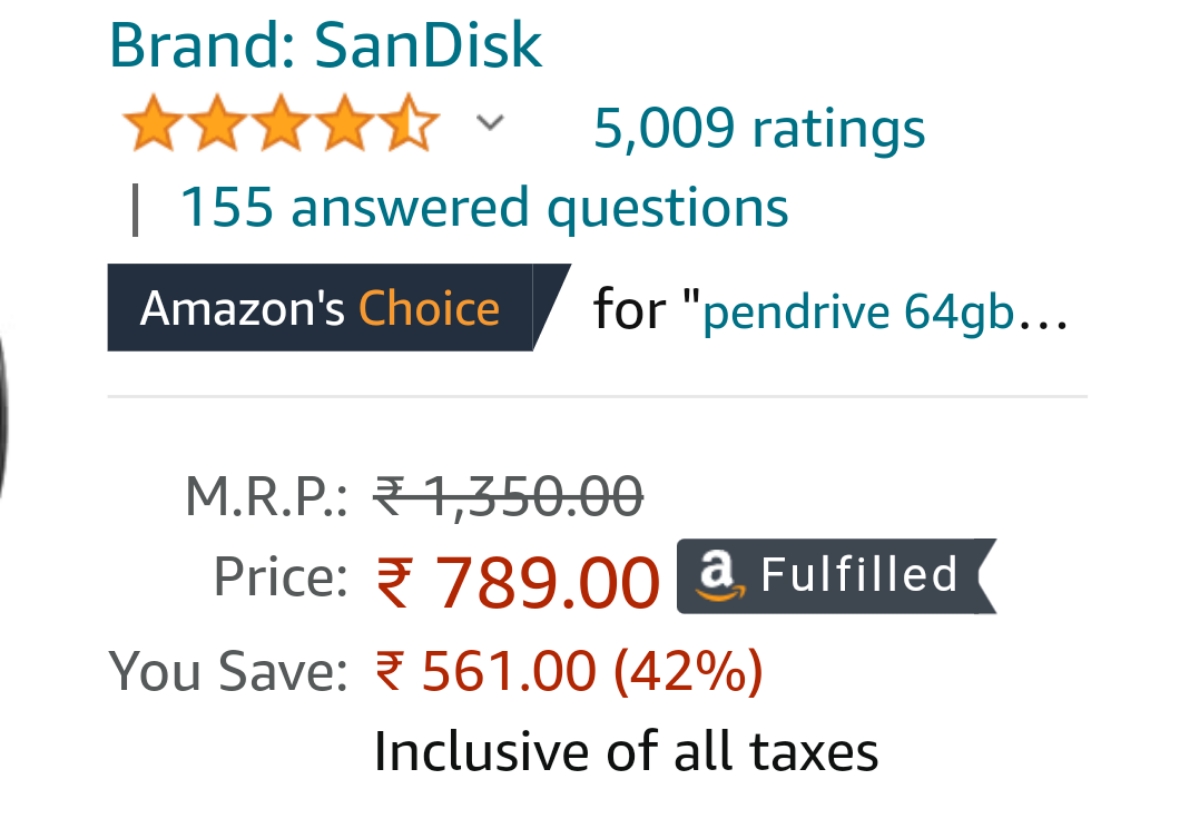Click the product image at left edge
This screenshot has height=817, width=1180.
click(4, 414)
